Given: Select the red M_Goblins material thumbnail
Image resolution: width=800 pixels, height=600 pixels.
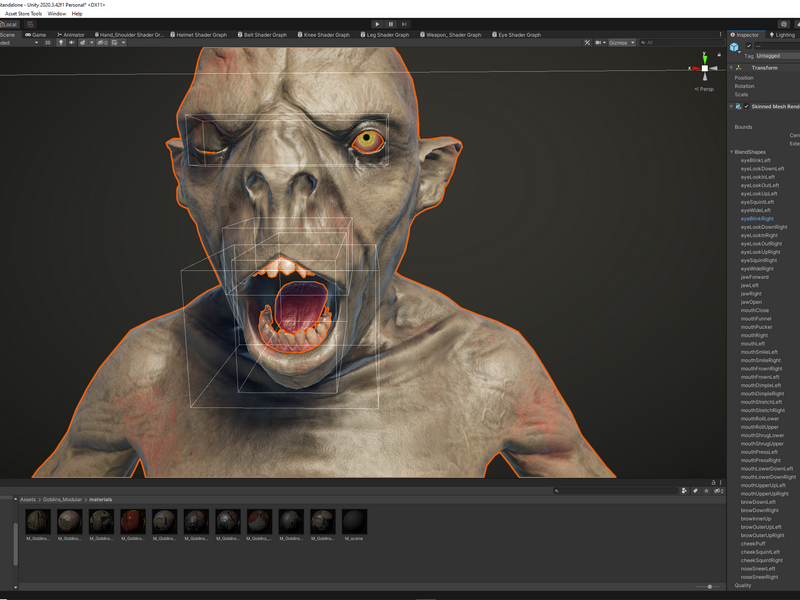Looking at the screenshot, I should click(133, 522).
